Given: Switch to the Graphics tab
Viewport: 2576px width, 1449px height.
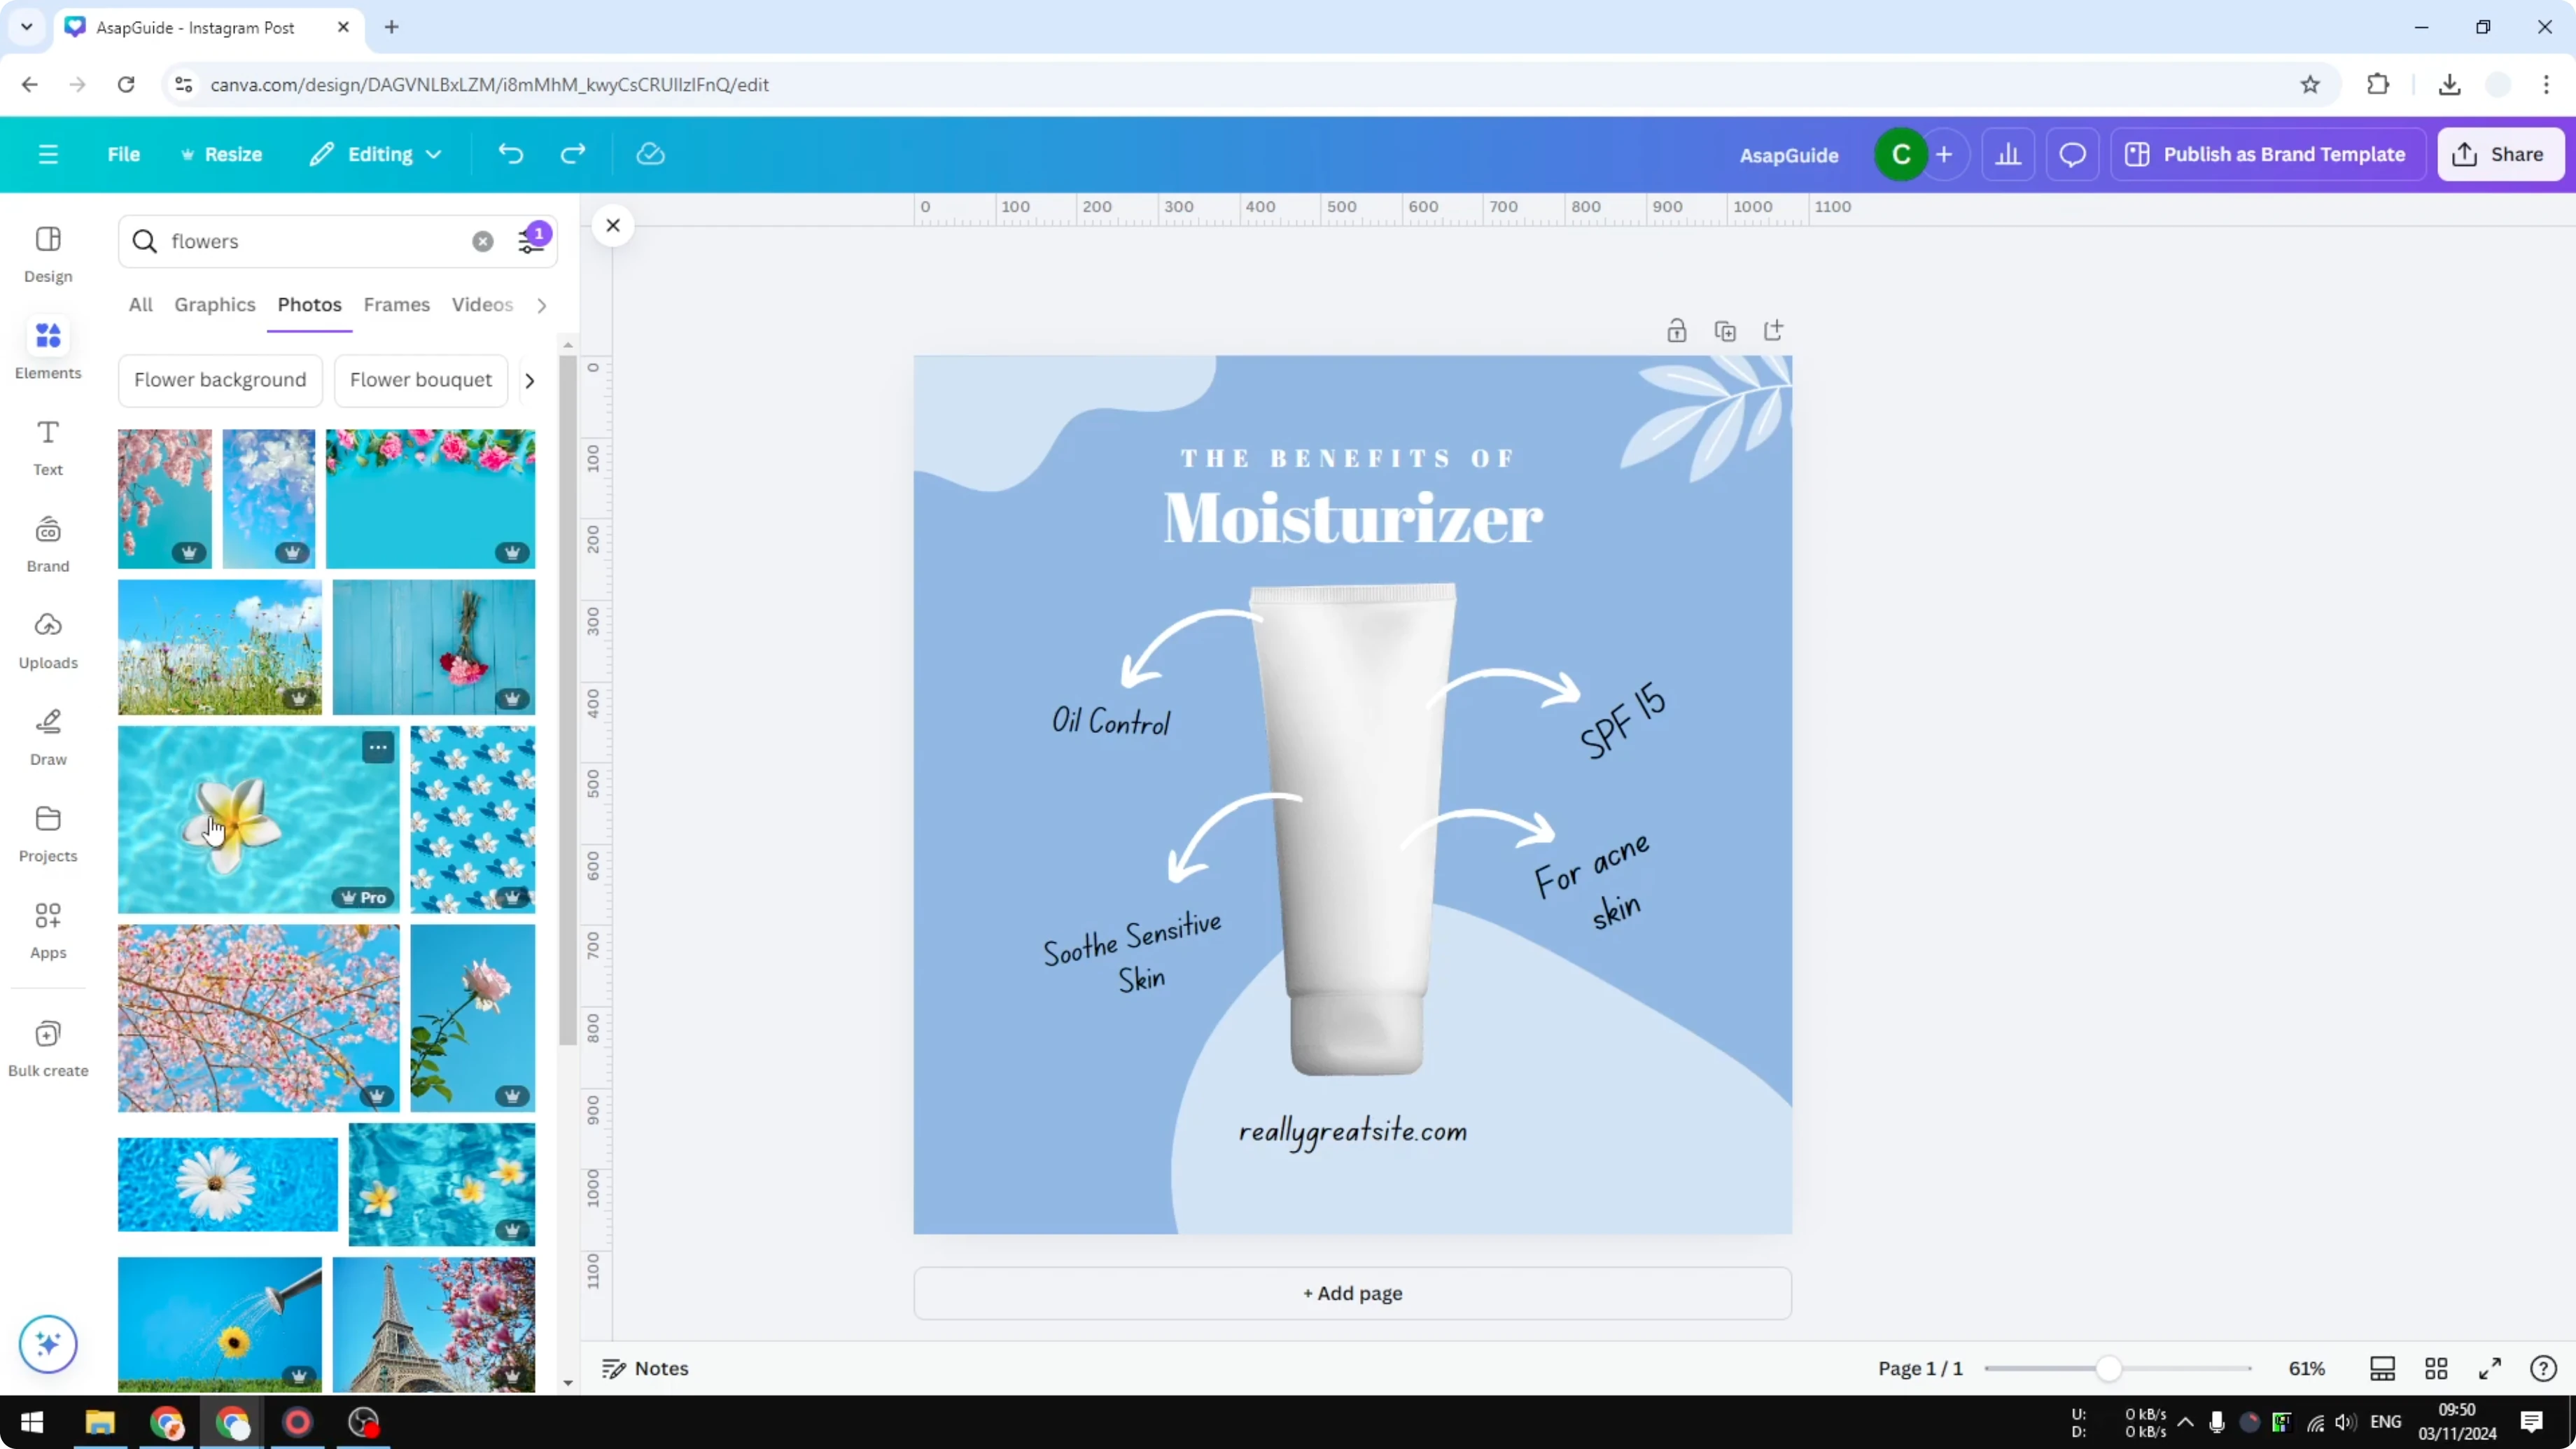Looking at the screenshot, I should (214, 305).
